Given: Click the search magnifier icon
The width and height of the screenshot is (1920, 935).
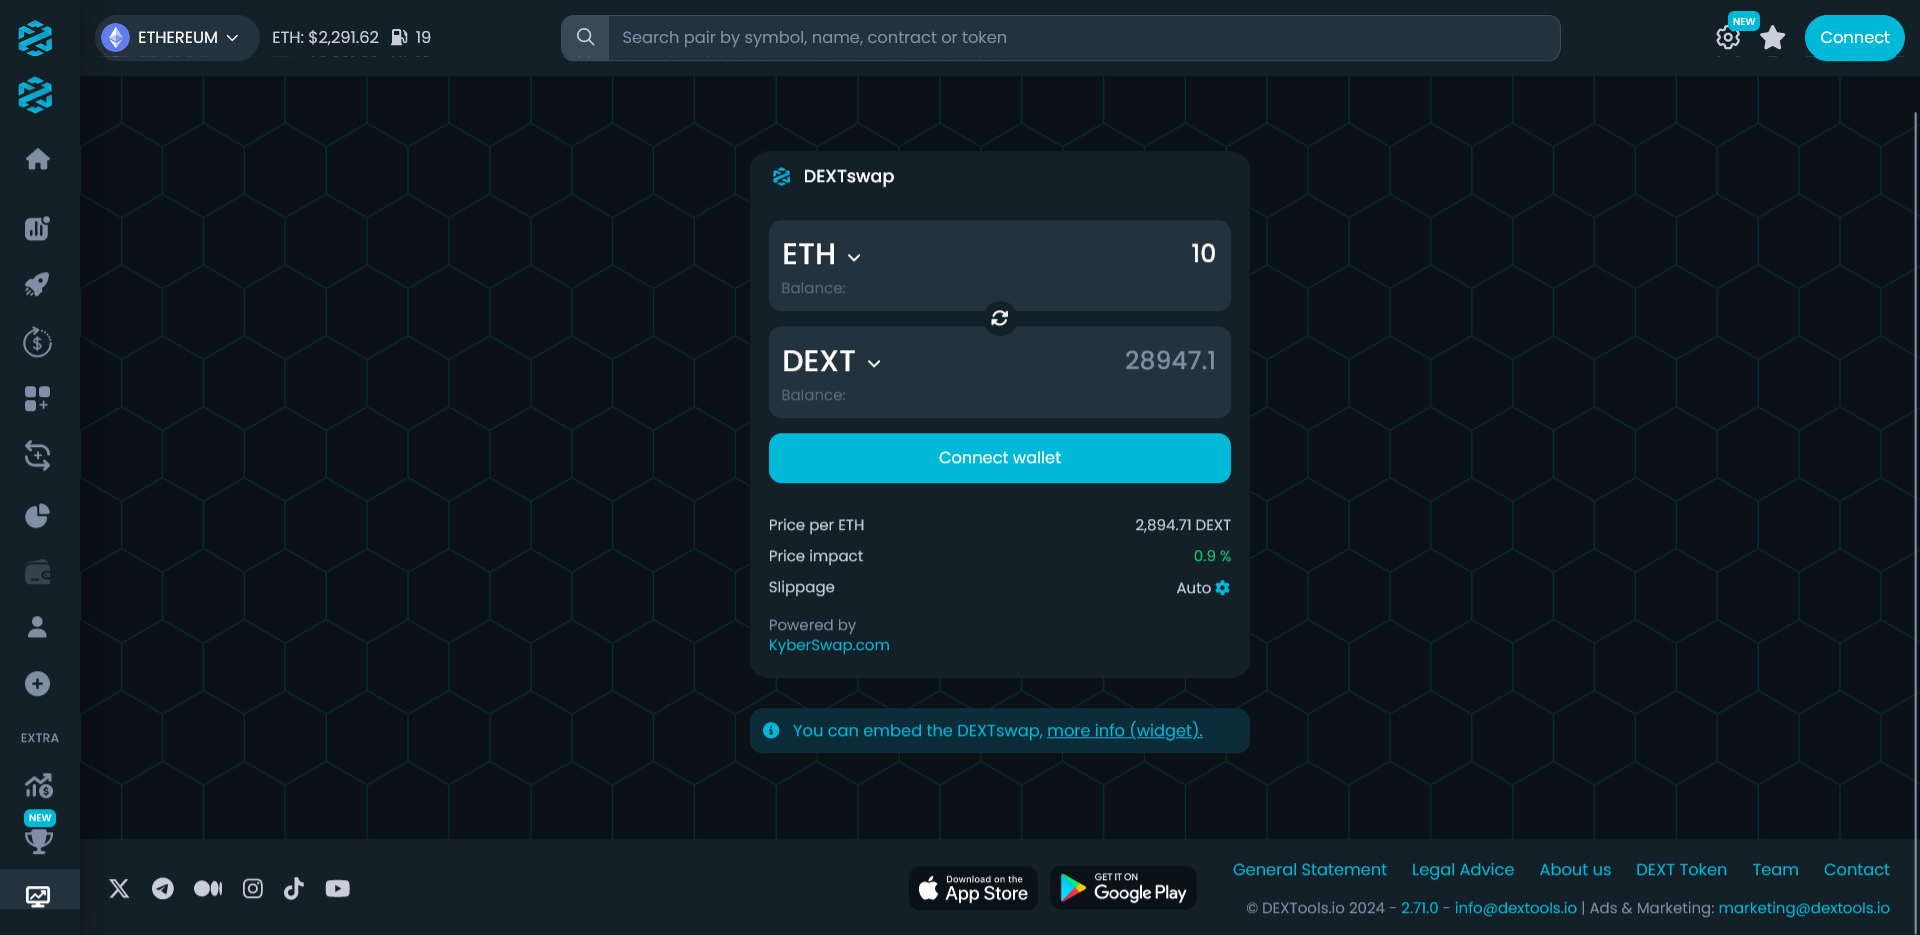Looking at the screenshot, I should [x=586, y=37].
